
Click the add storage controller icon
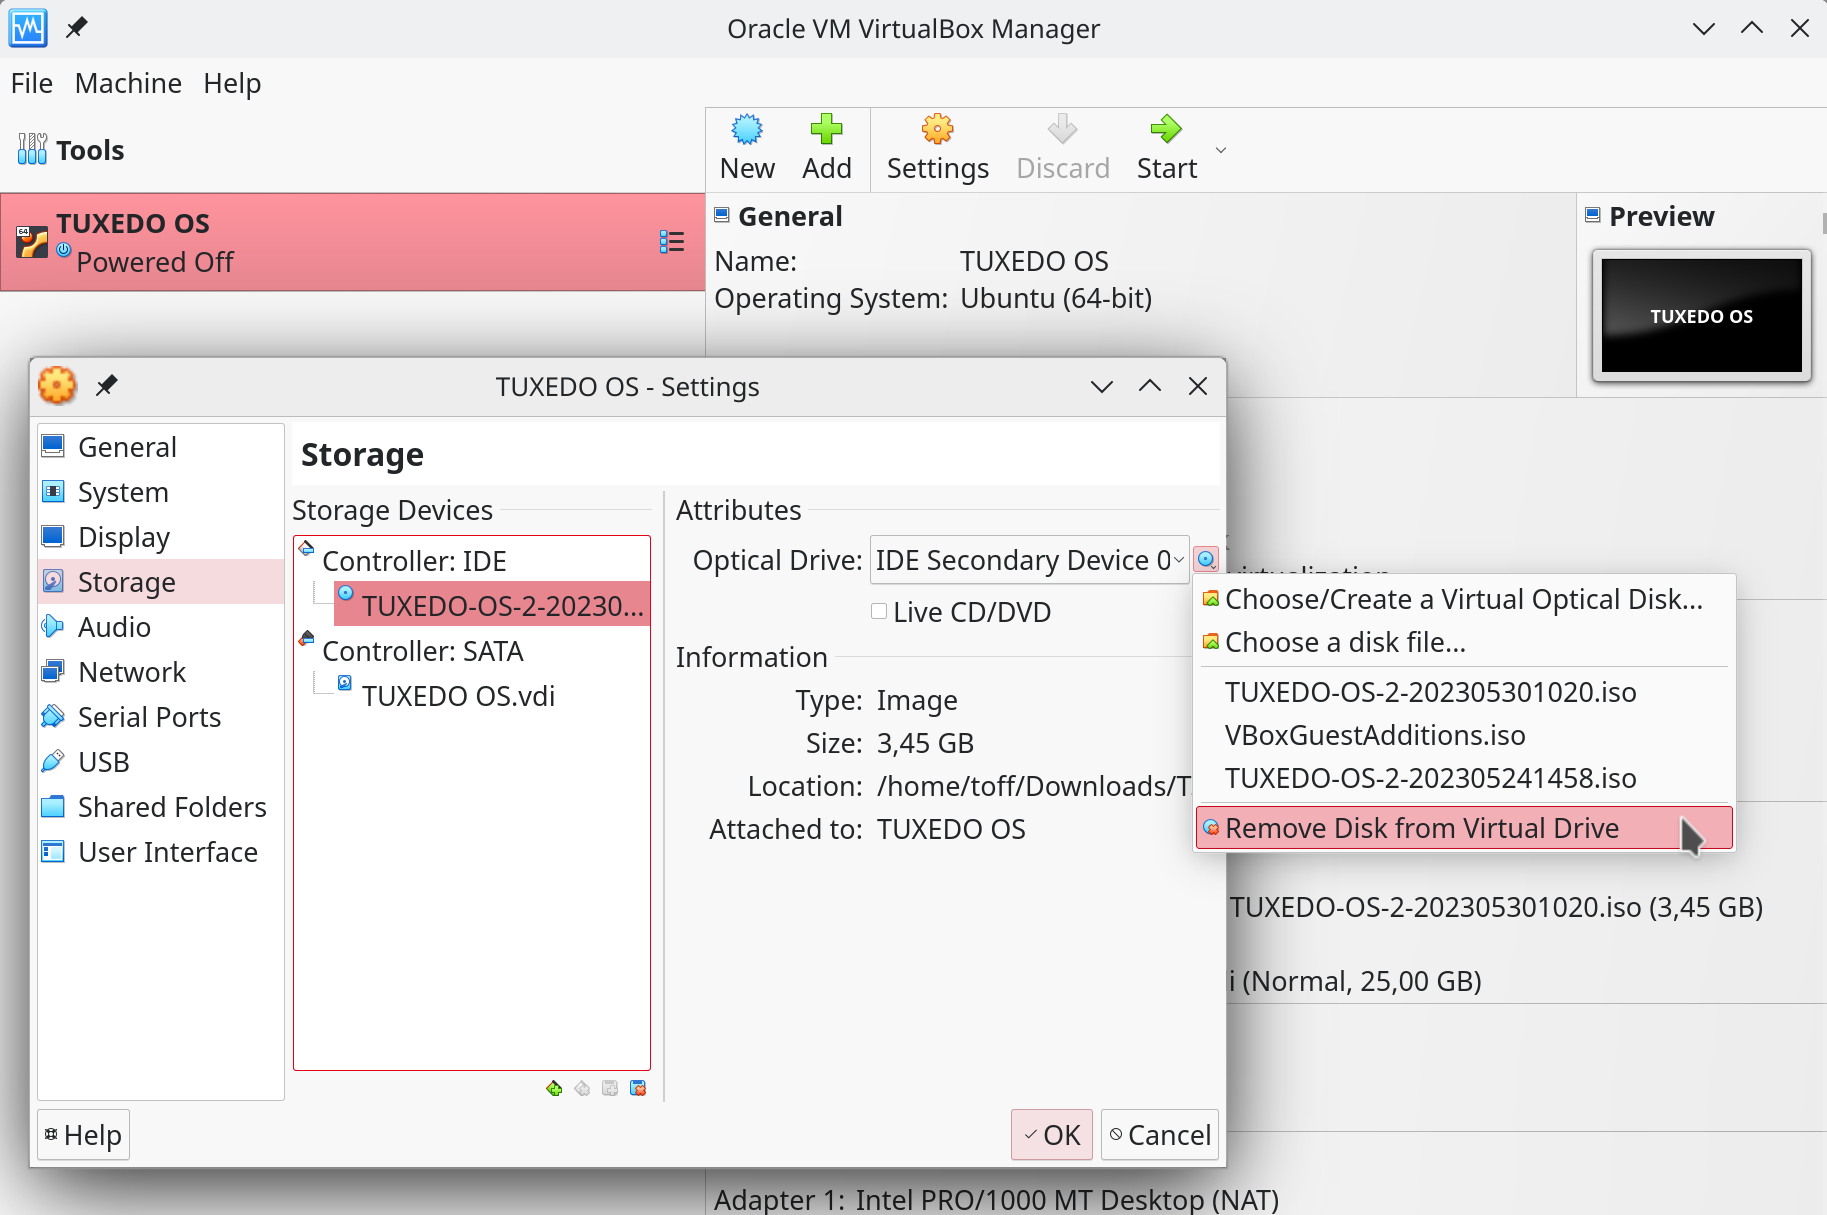[554, 1088]
